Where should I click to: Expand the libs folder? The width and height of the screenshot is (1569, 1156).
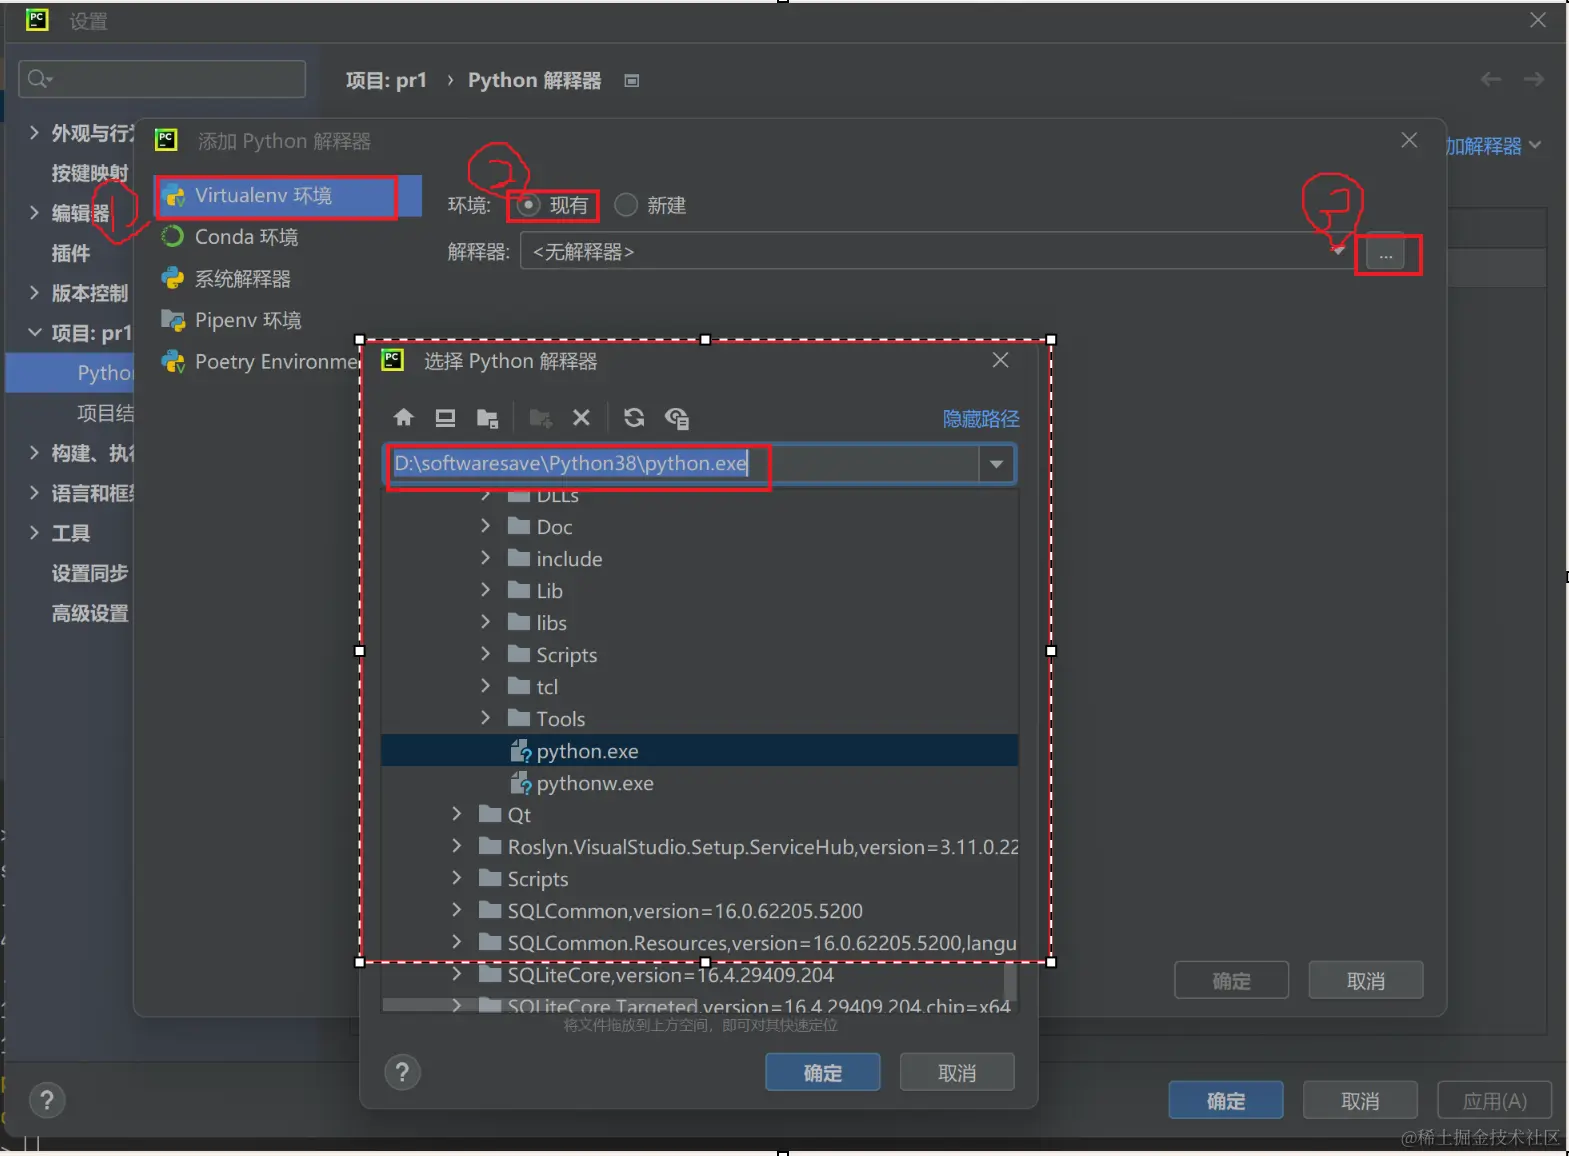pos(486,622)
